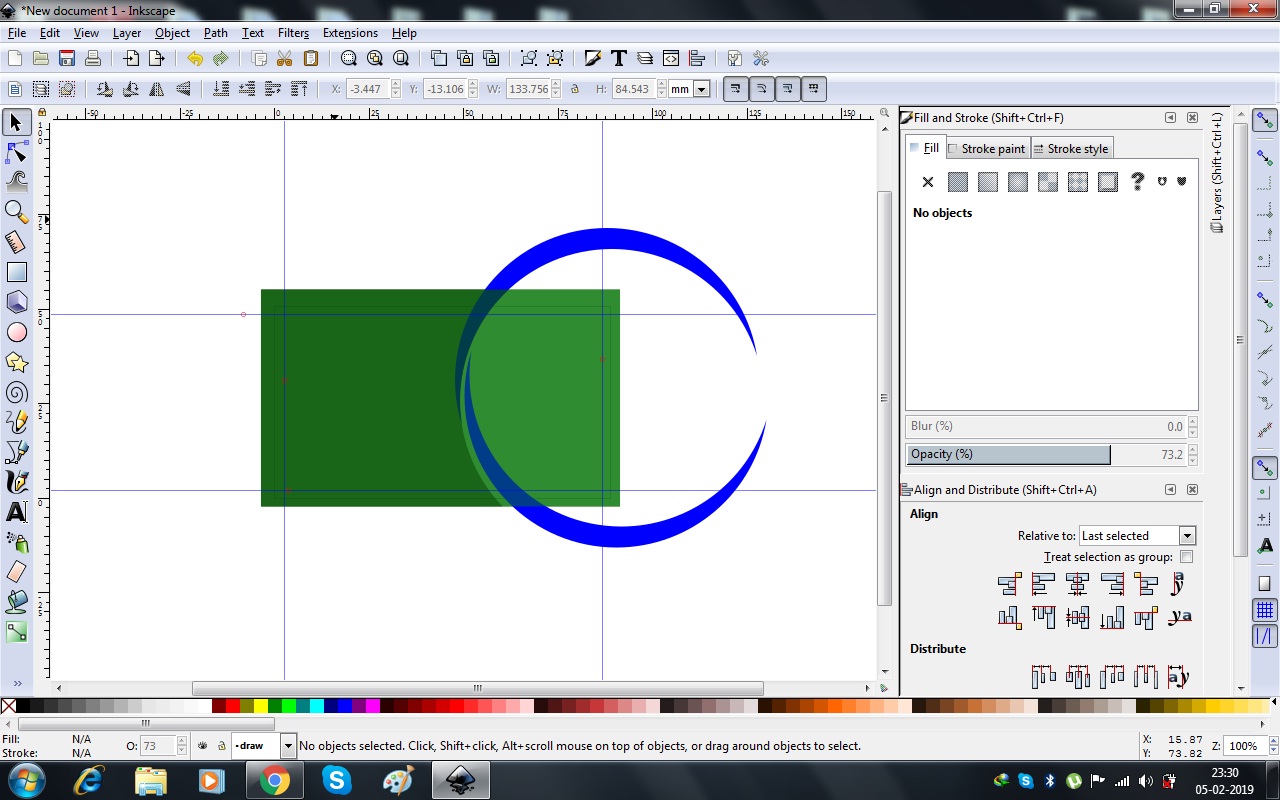Switch to the Stroke style tab

[1071, 149]
